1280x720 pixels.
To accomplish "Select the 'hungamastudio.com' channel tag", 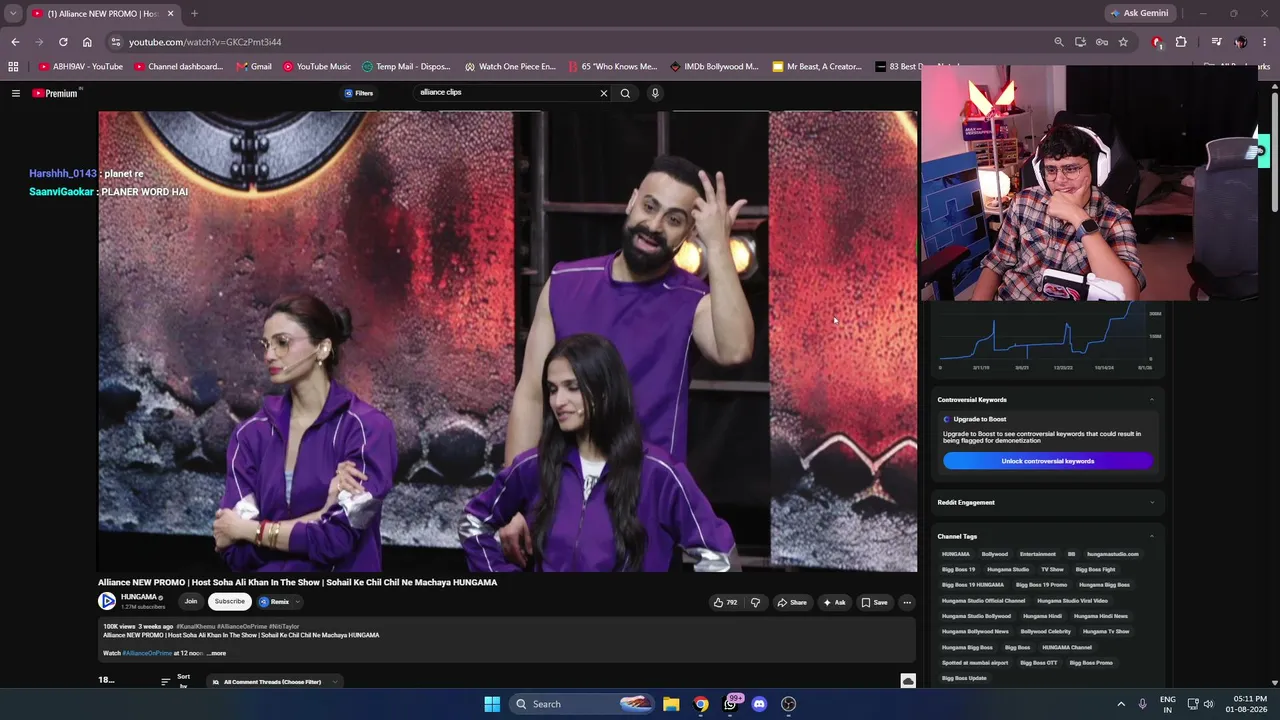I will pos(1112,554).
